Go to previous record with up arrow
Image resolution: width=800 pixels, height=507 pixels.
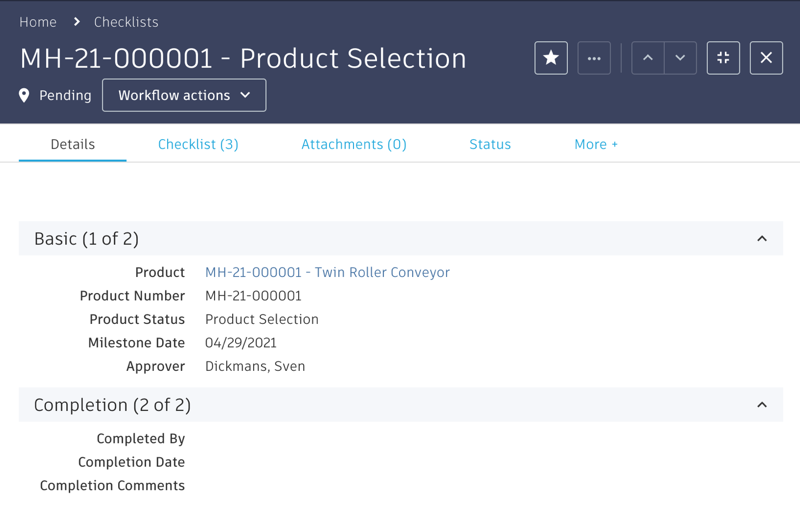pos(648,58)
